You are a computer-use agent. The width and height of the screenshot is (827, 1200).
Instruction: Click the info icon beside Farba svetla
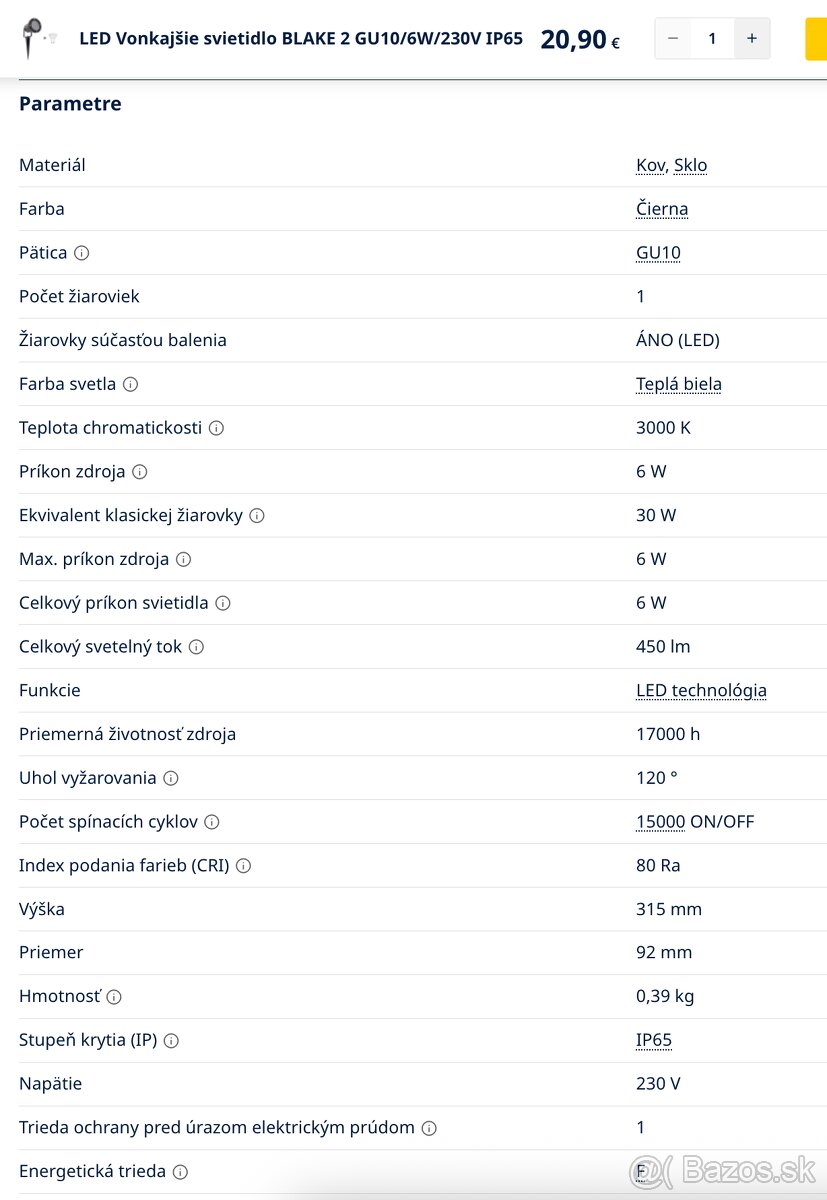pyautogui.click(x=130, y=384)
